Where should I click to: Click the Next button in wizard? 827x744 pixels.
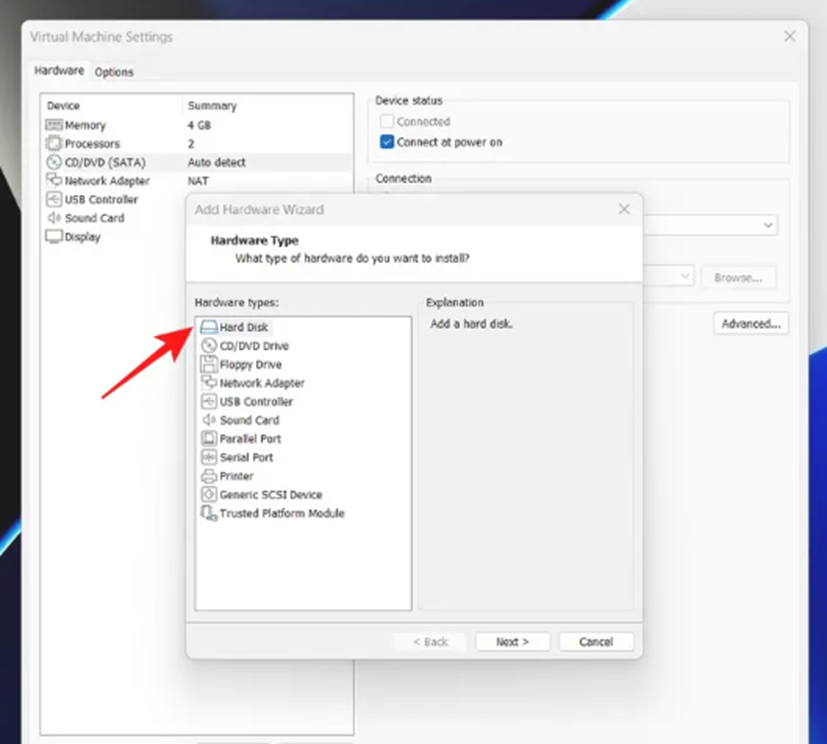(x=513, y=642)
